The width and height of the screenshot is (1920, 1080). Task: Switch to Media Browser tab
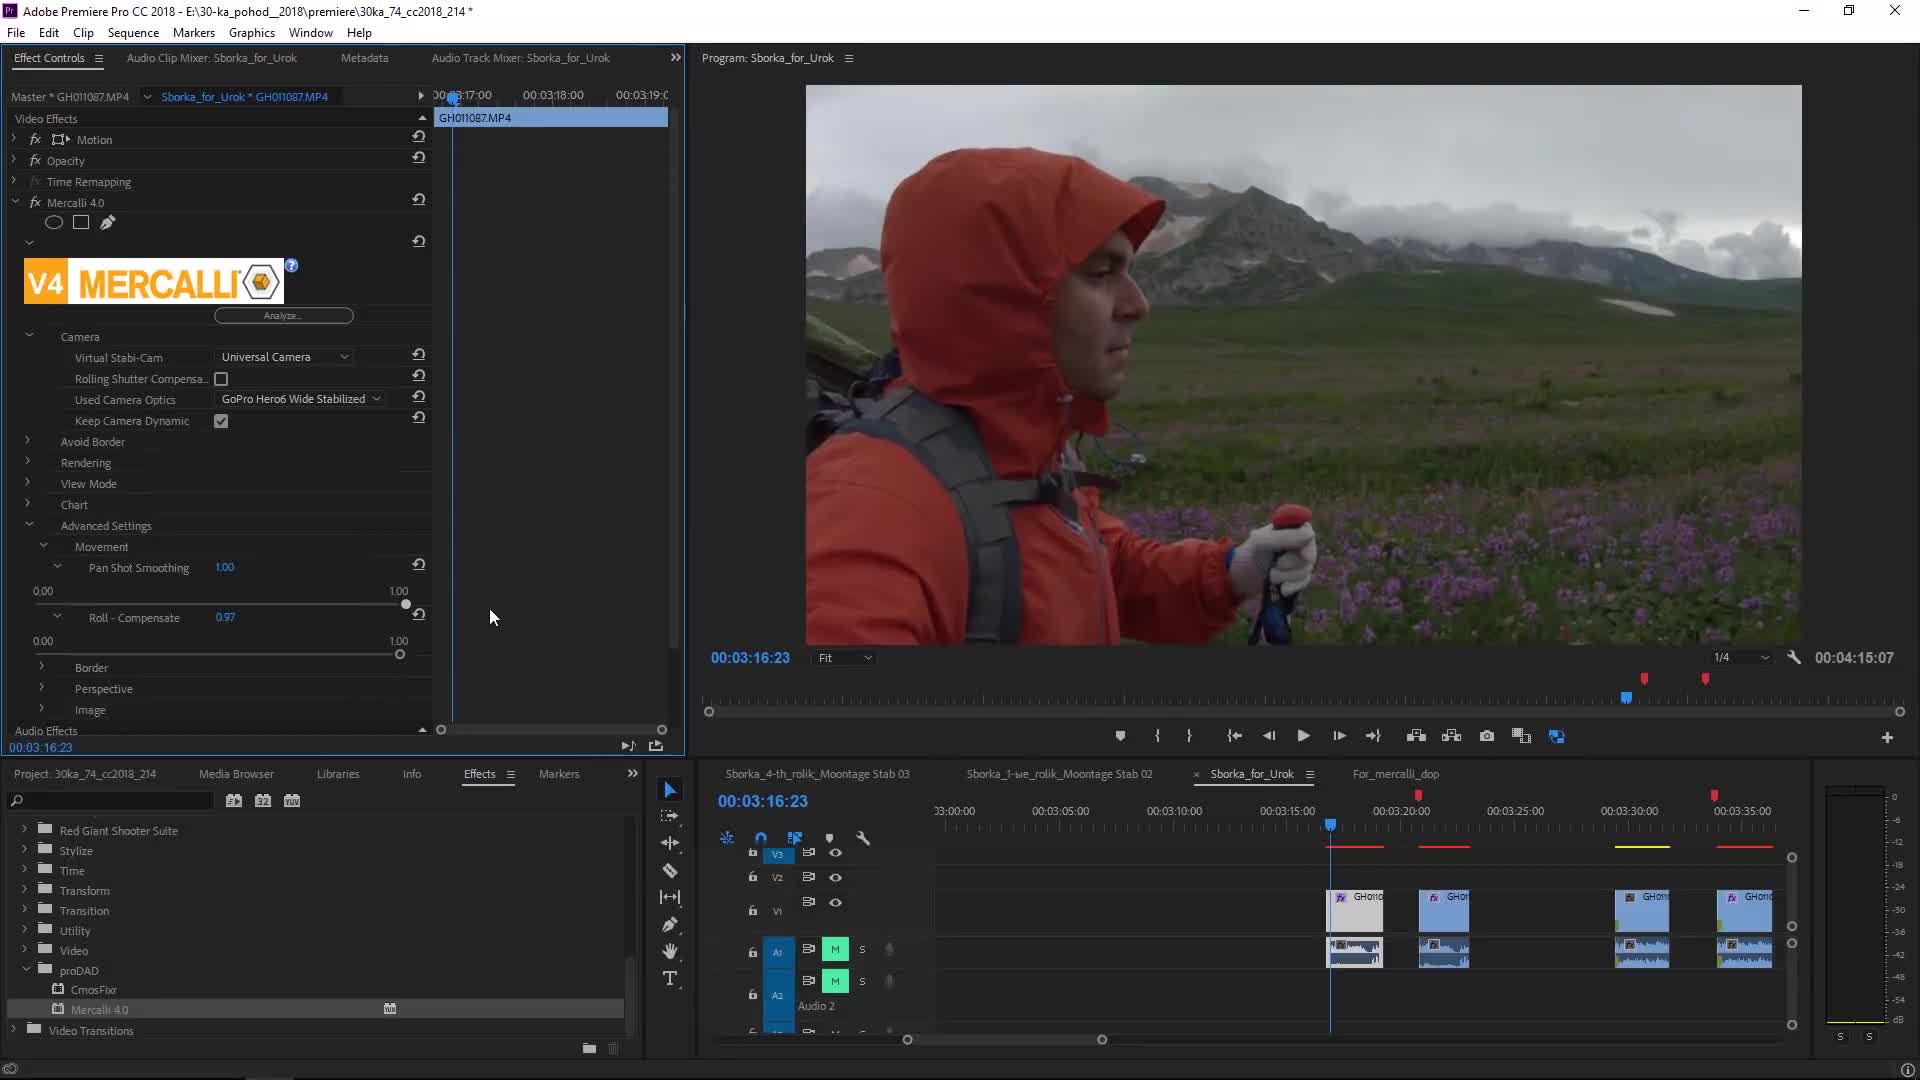pyautogui.click(x=236, y=774)
